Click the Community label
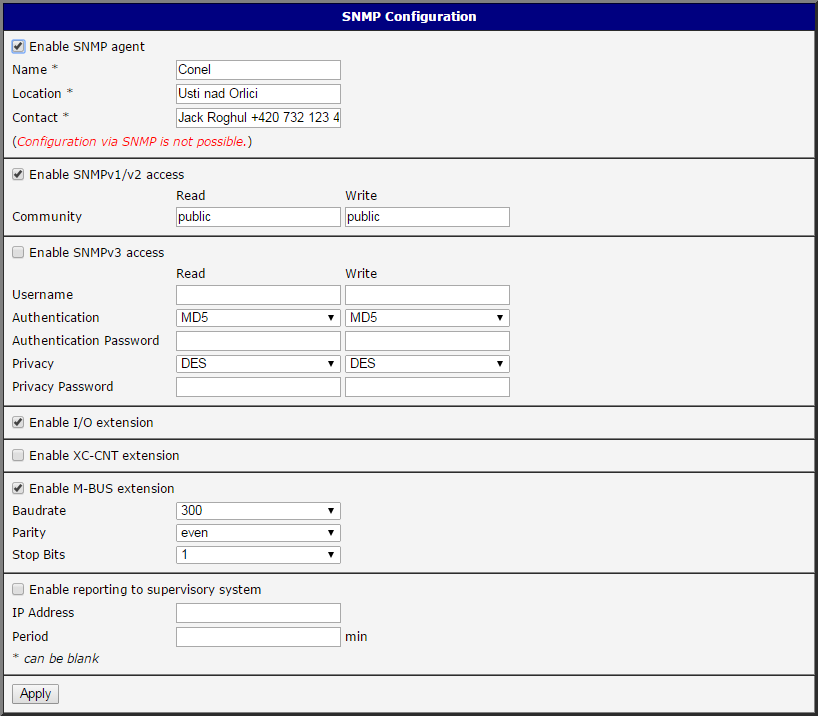This screenshot has width=818, height=716. click(47, 217)
